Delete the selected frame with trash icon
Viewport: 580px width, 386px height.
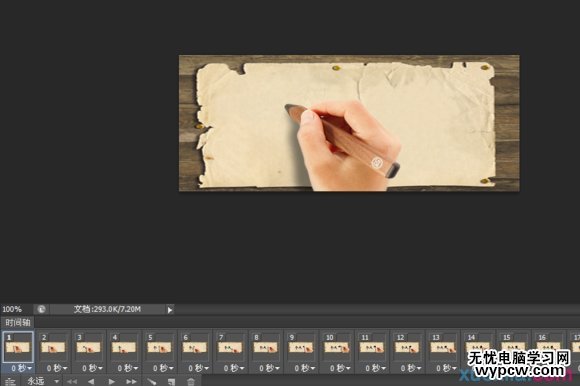[190, 382]
